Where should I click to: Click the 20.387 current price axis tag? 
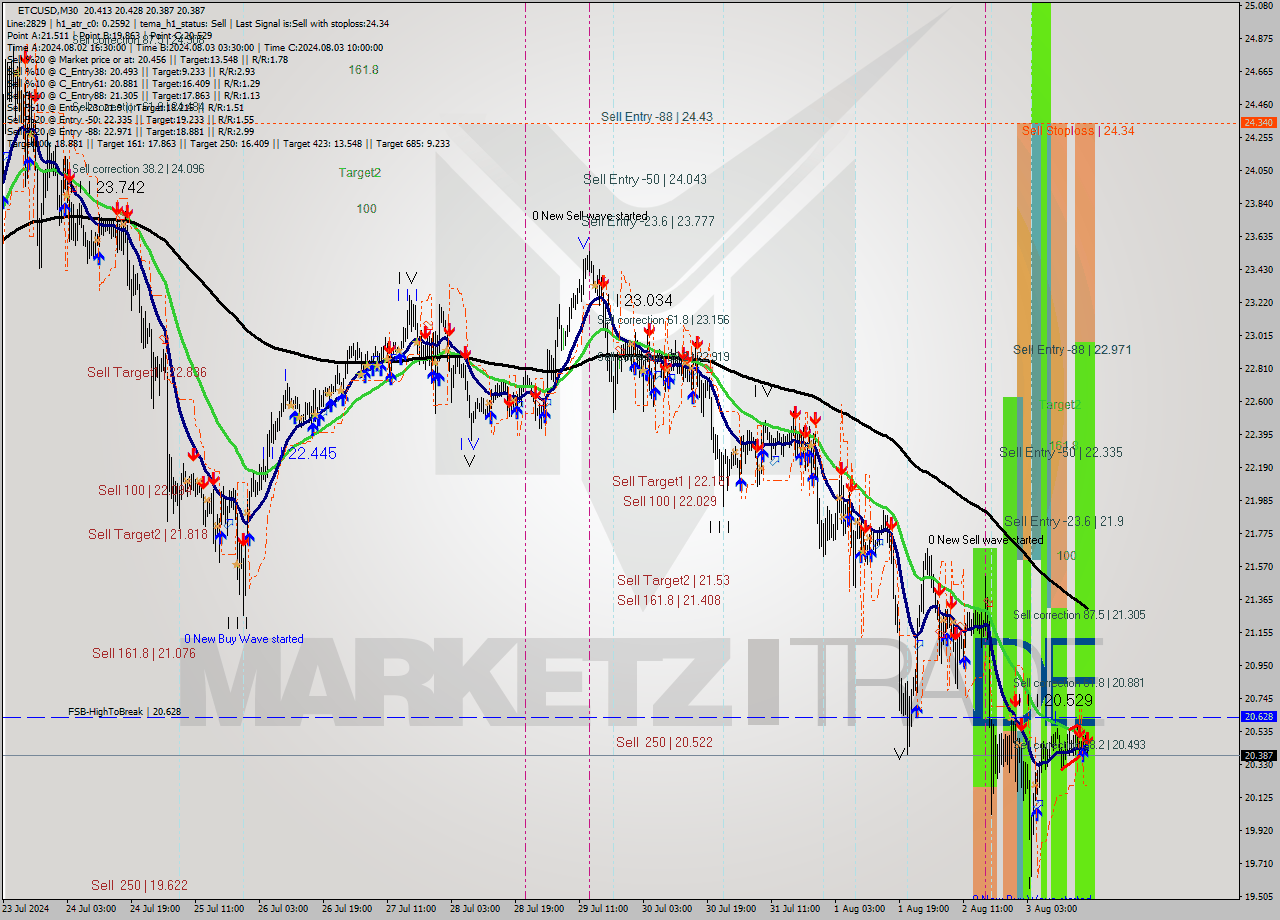tap(1258, 756)
